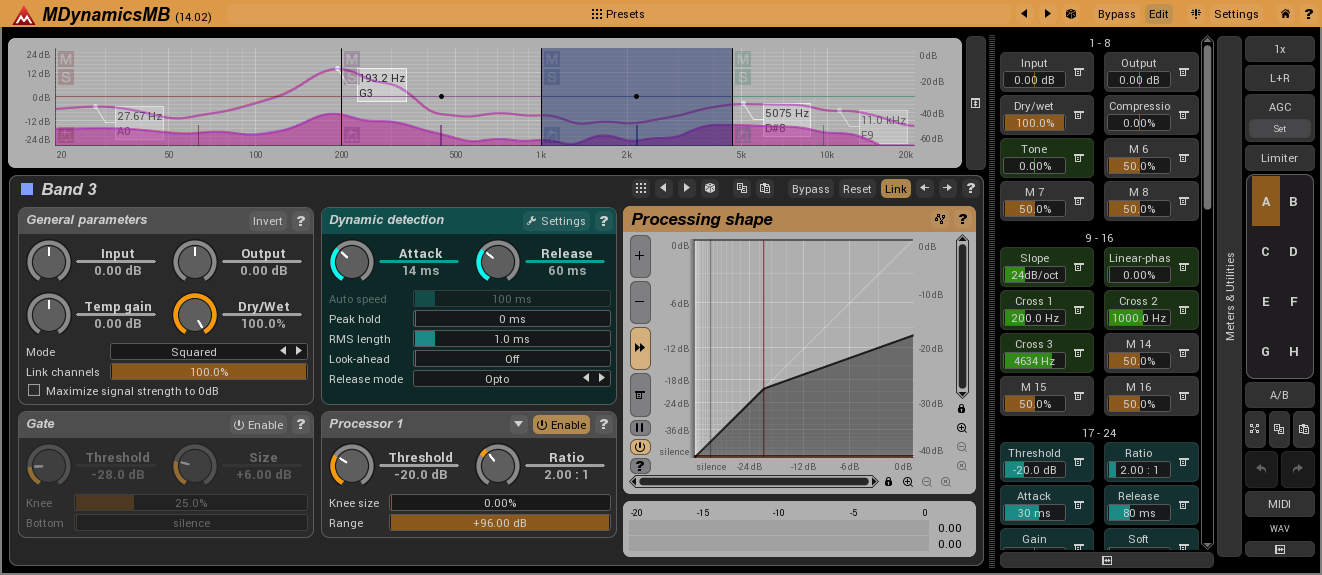Lock Processing shape vertical zoom

coord(961,408)
